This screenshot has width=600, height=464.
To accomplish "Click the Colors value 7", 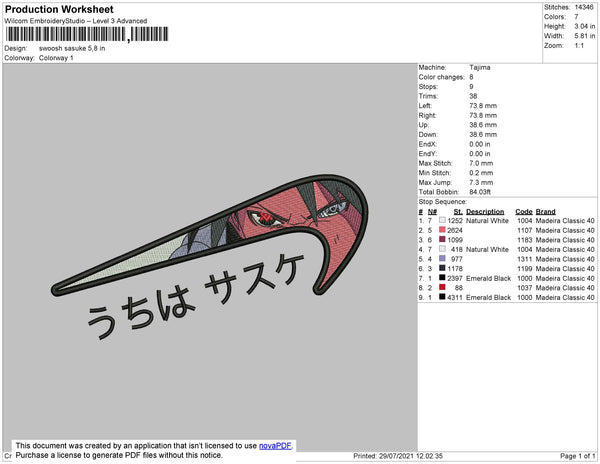I will coord(576,17).
